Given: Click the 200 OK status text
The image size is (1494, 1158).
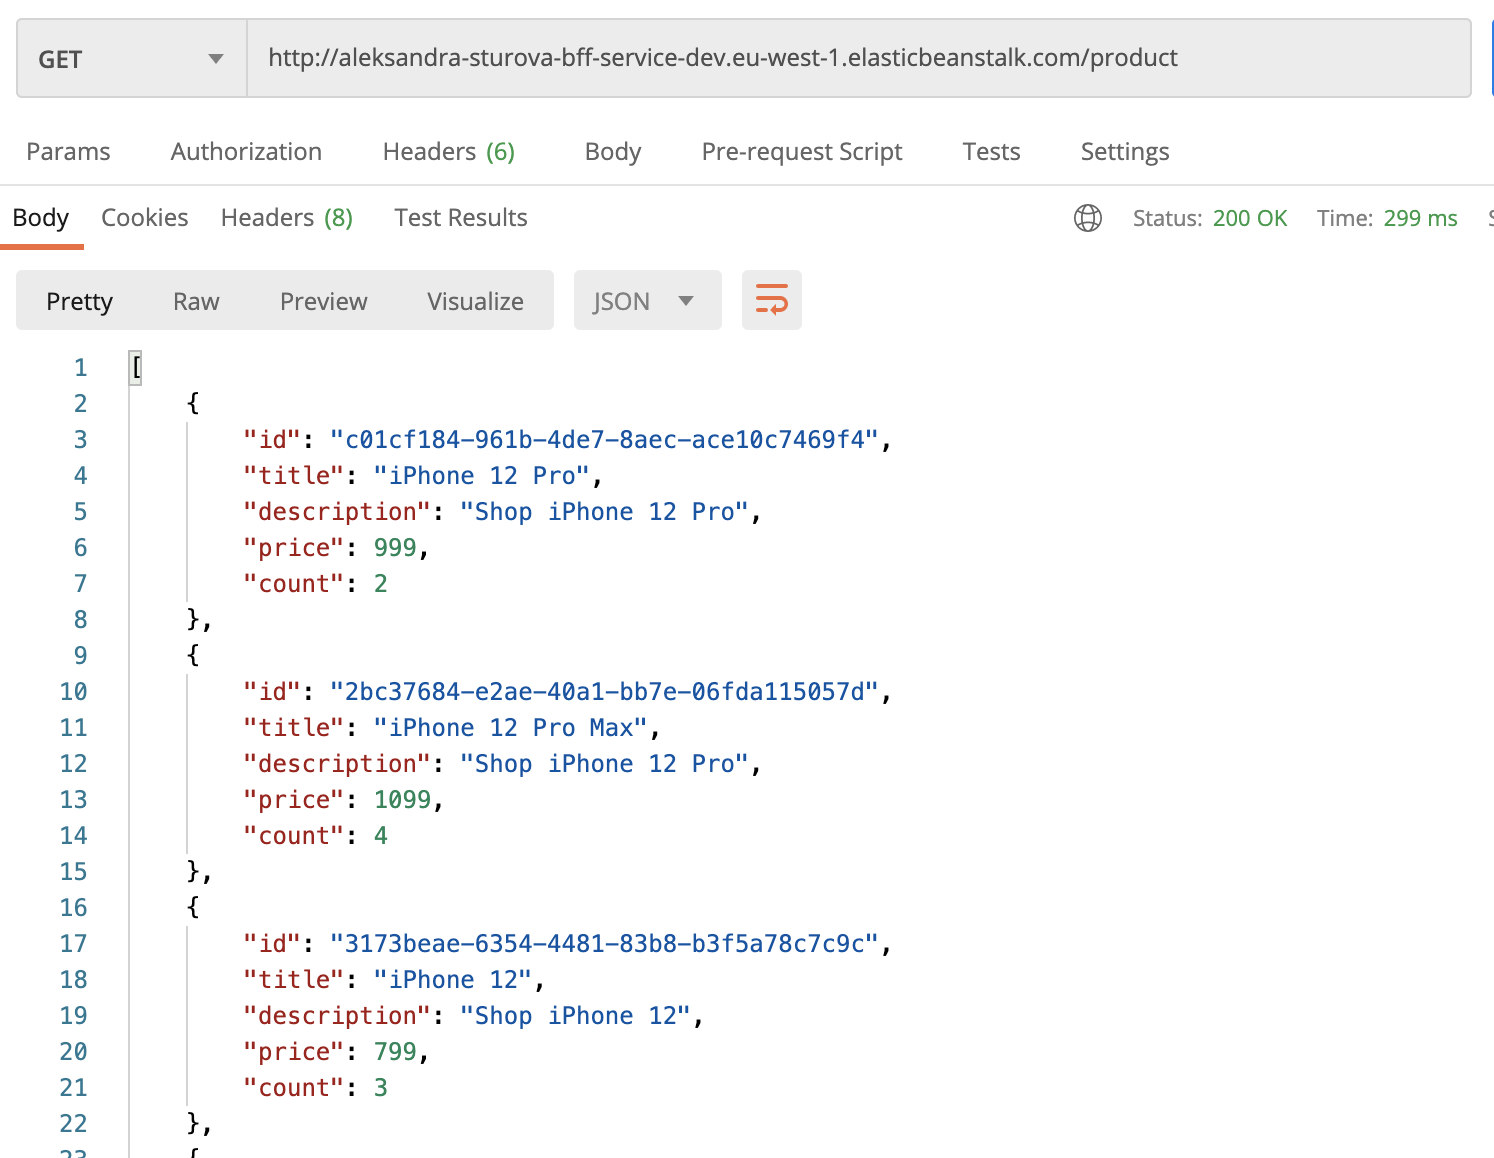Looking at the screenshot, I should point(1250,218).
